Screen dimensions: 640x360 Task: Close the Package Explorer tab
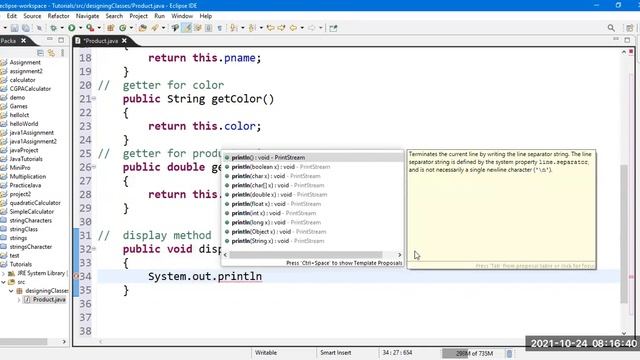click(24, 40)
